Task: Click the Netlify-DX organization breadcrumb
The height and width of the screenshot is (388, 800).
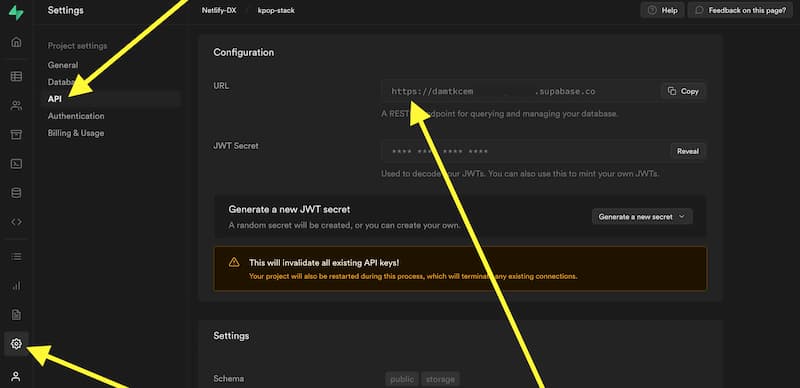Action: click(219, 10)
